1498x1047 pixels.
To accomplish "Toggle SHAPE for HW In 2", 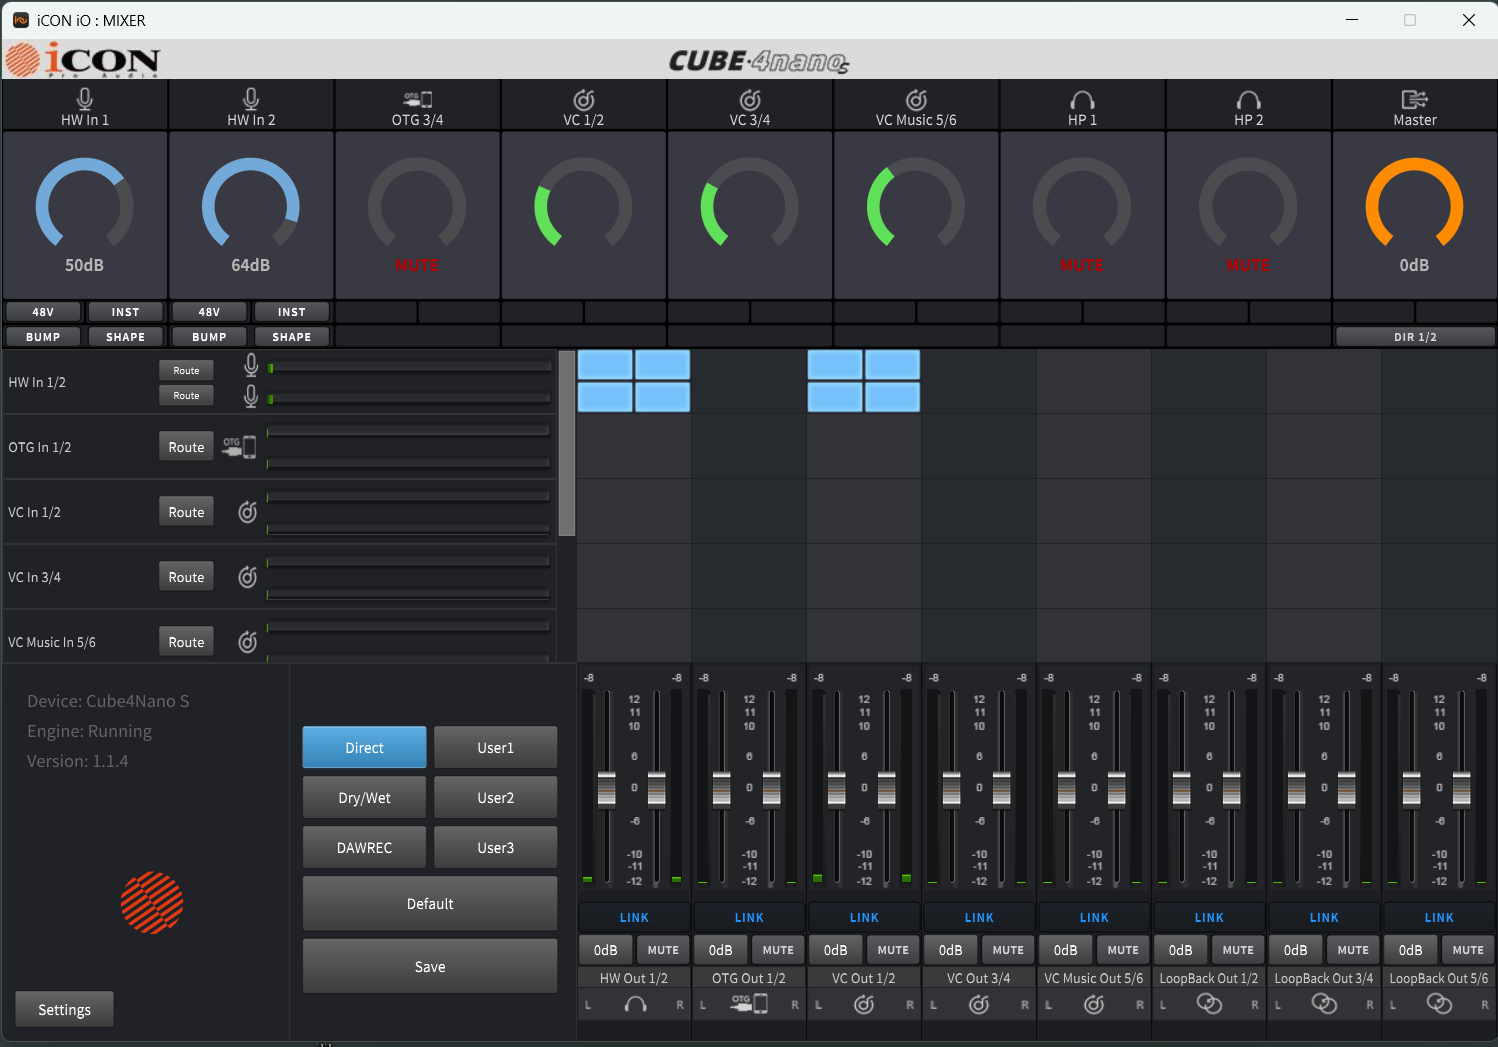I will (x=292, y=337).
